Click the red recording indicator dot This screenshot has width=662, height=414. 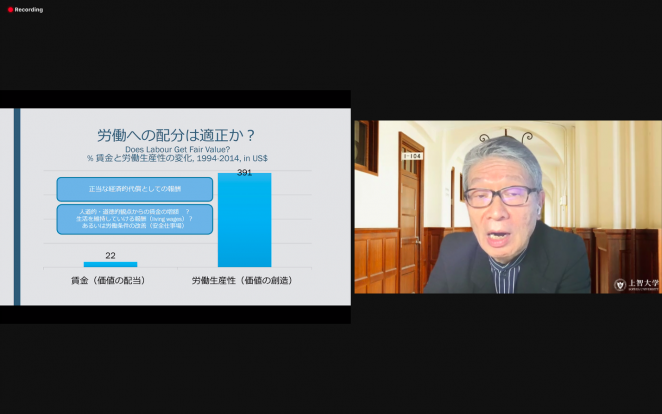click(10, 9)
